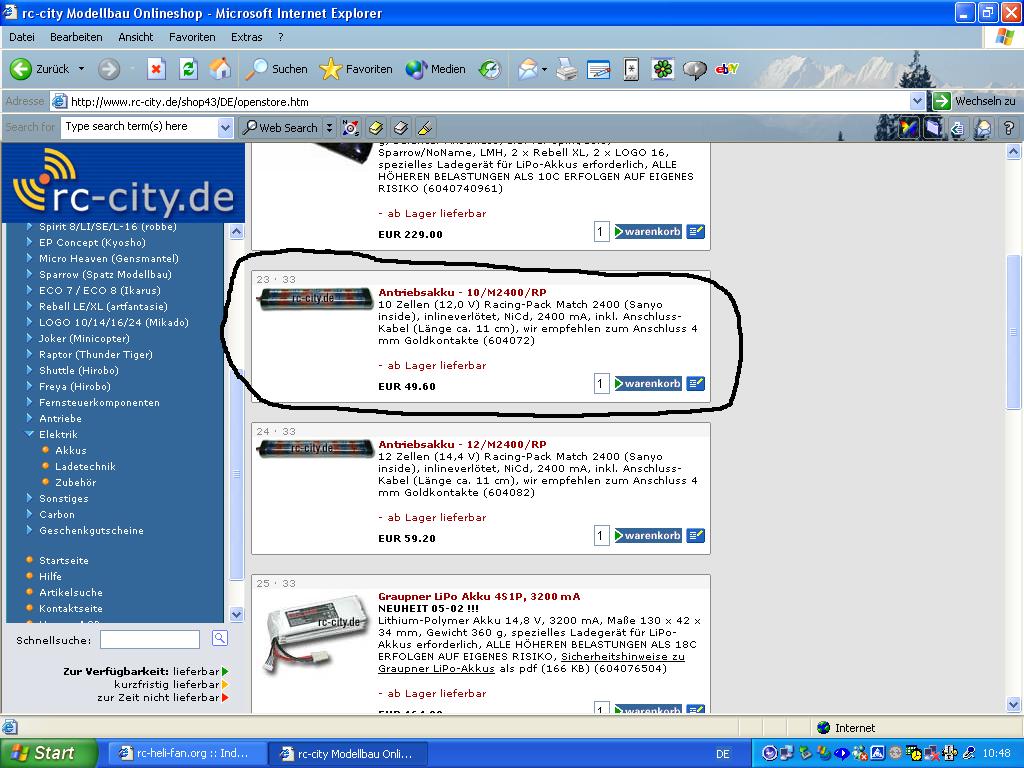Image resolution: width=1024 pixels, height=768 pixels.
Task: Open the Akkus subcategory link
Action: point(71,450)
